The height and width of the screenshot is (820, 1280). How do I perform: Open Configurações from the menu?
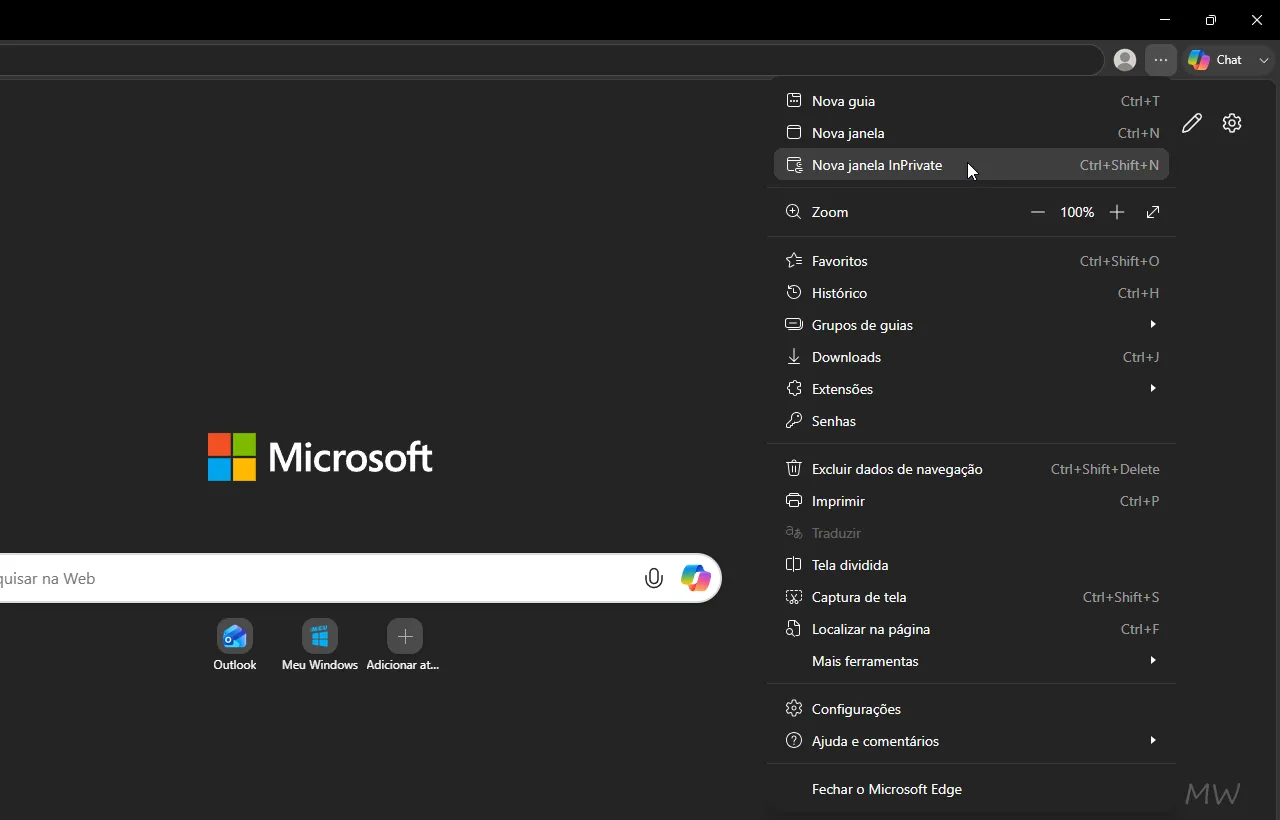click(971, 709)
